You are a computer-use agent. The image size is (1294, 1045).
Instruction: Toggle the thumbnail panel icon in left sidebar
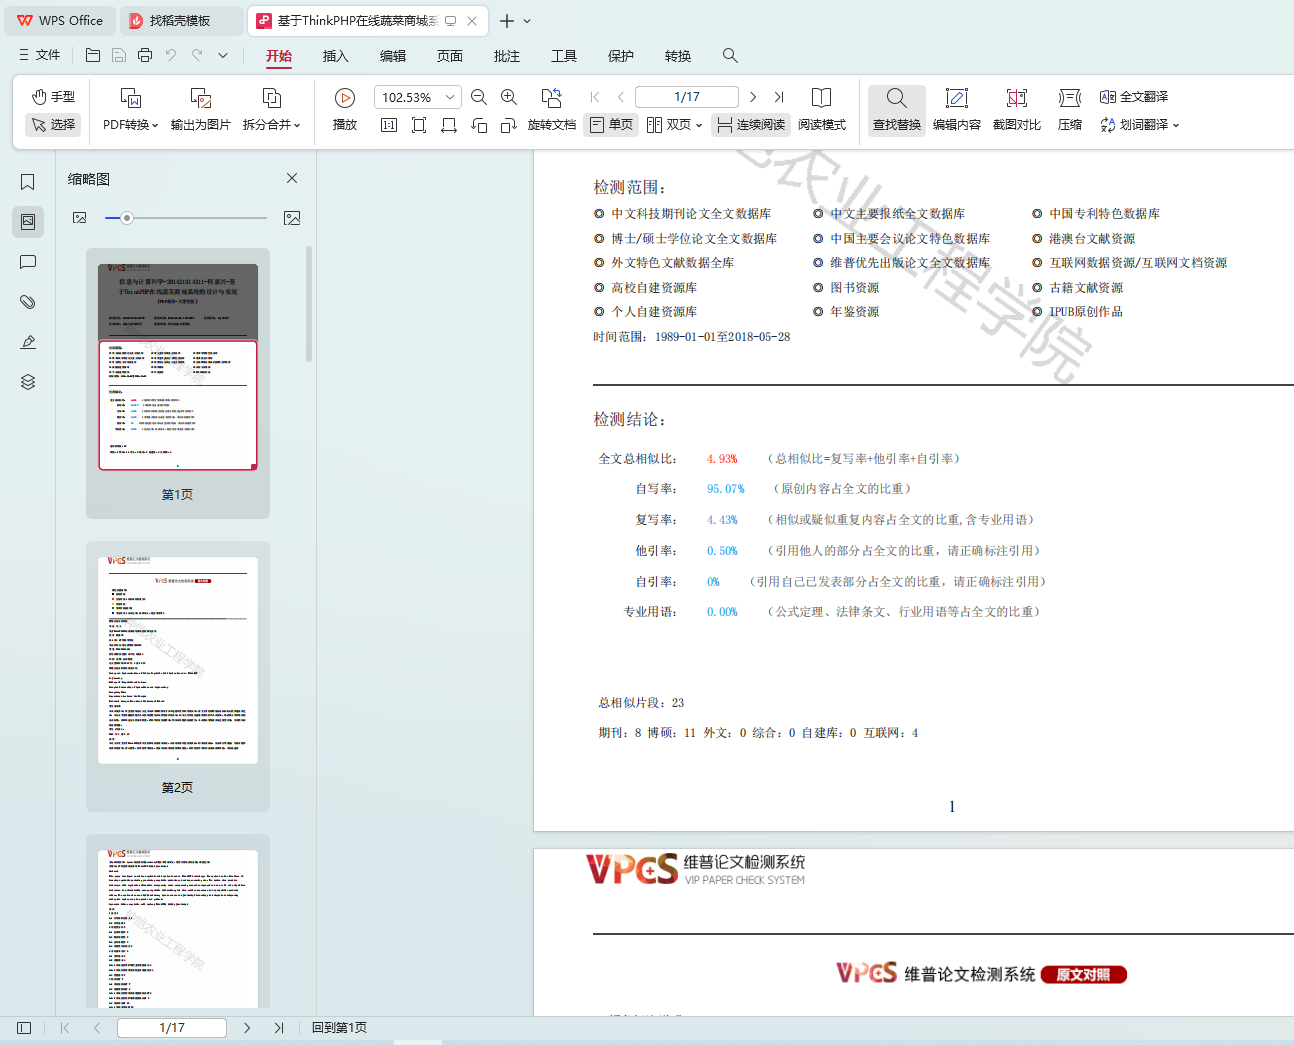[x=28, y=221]
